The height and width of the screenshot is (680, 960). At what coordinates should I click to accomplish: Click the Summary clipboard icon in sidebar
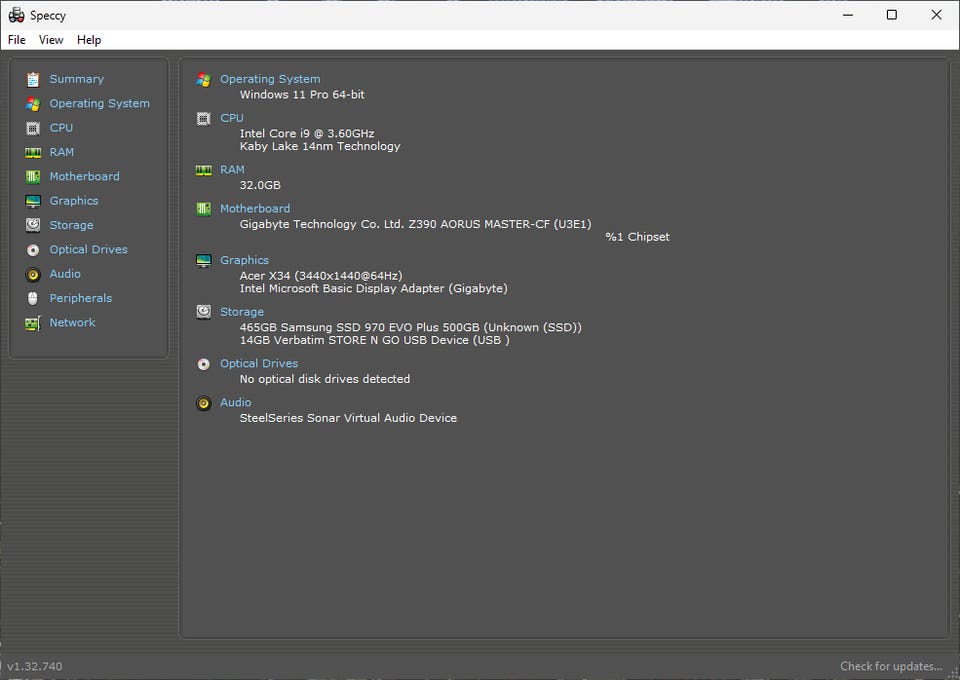pos(33,80)
